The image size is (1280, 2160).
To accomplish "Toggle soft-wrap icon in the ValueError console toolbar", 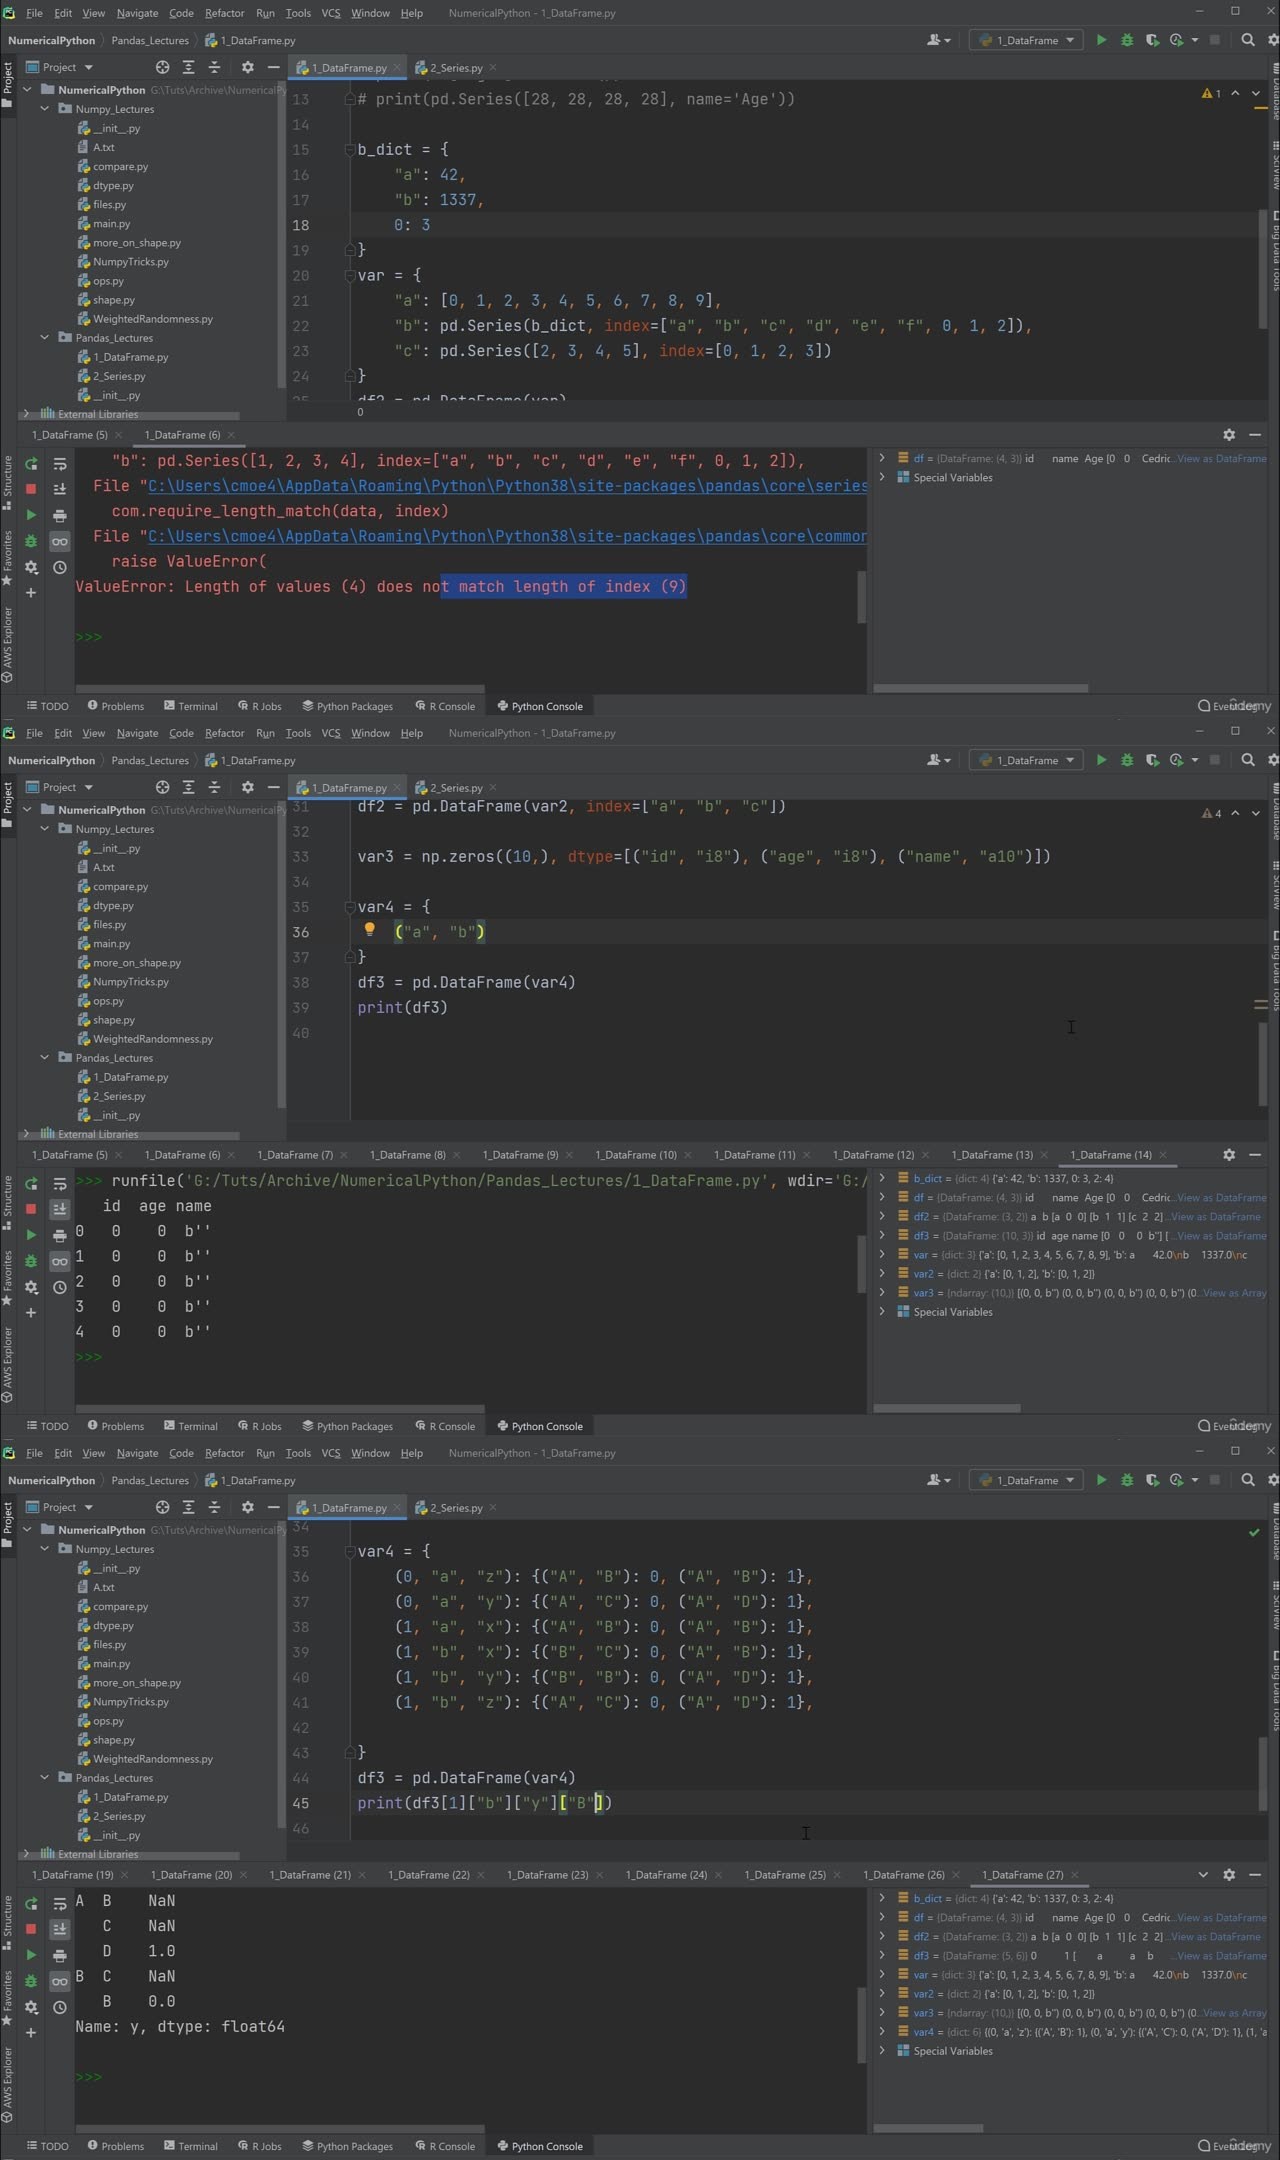I will click(60, 464).
